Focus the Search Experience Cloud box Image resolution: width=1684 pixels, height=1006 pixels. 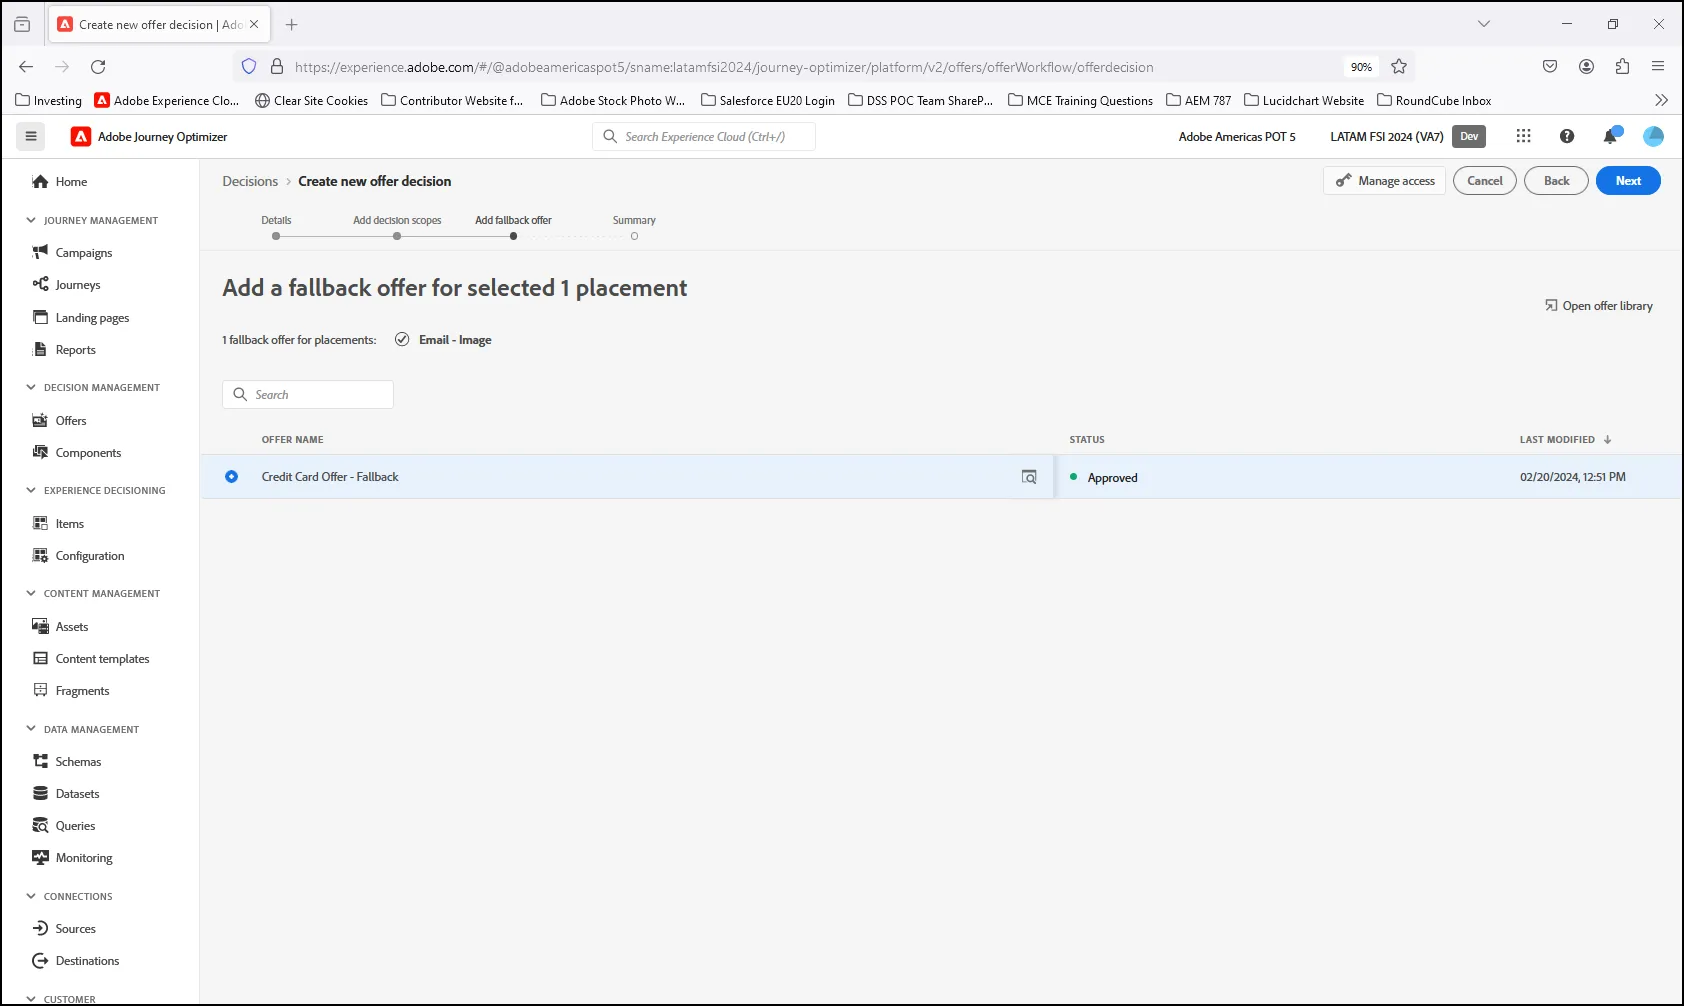pos(704,136)
